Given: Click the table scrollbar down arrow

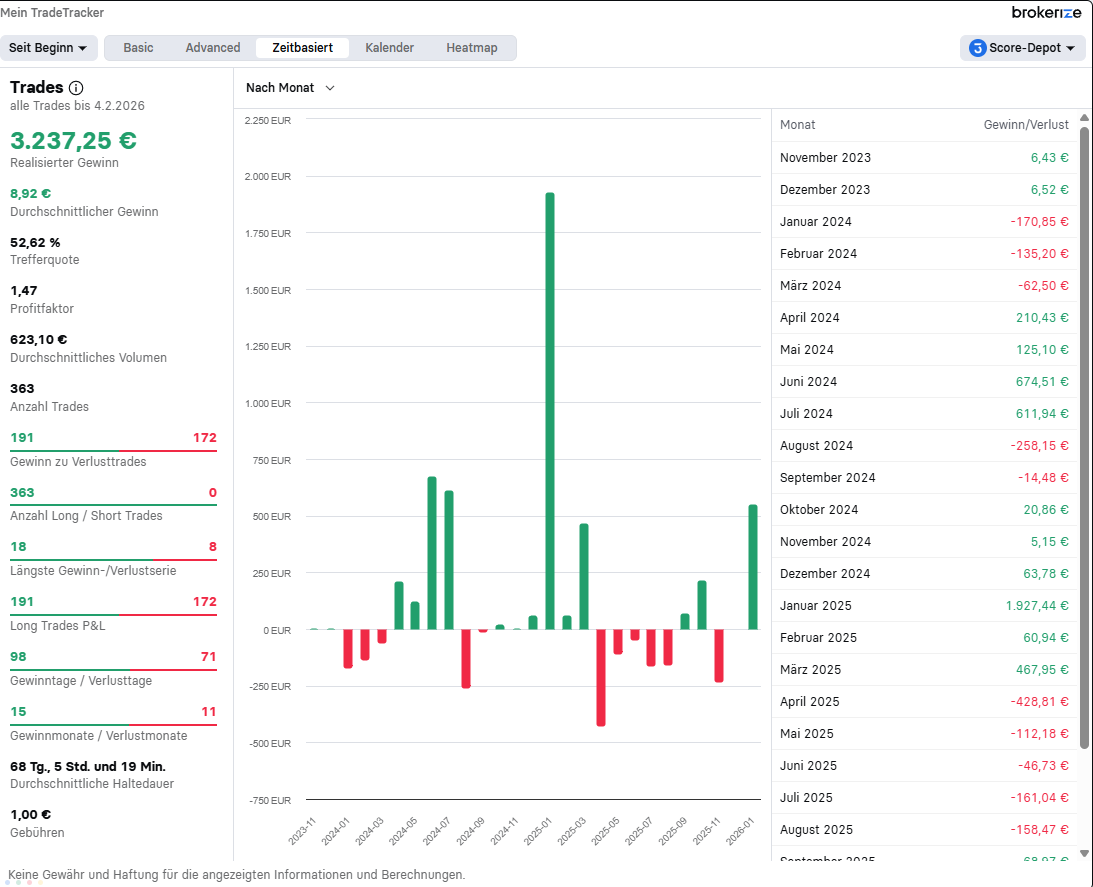Looking at the screenshot, I should 1084,853.
